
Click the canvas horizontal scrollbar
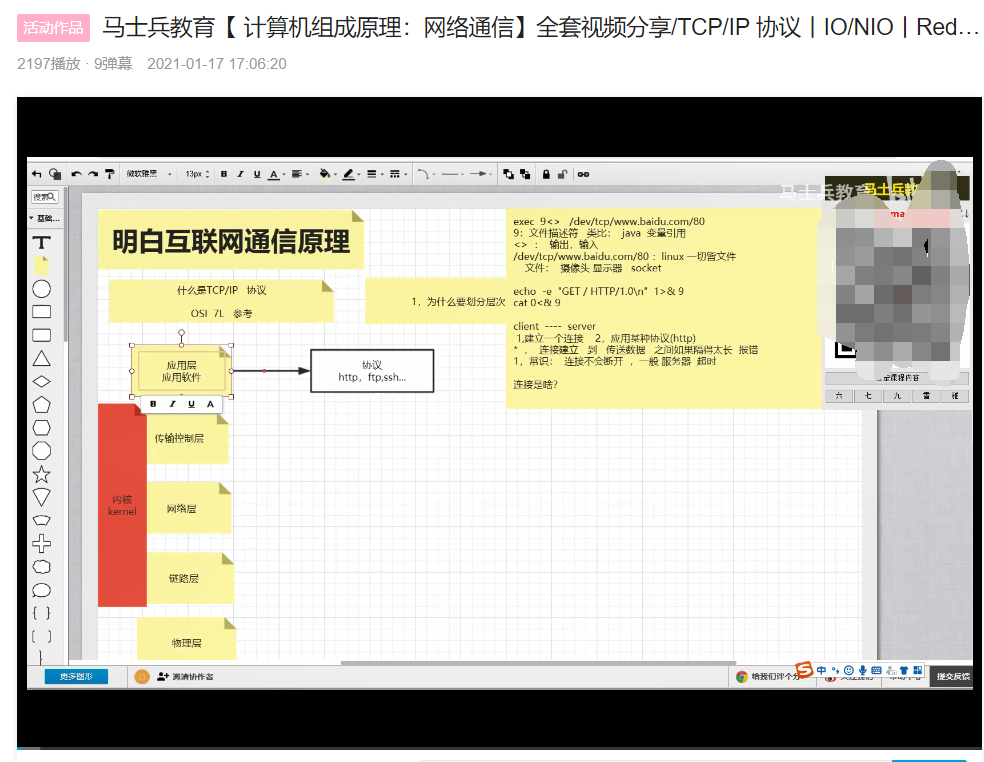pos(538,663)
